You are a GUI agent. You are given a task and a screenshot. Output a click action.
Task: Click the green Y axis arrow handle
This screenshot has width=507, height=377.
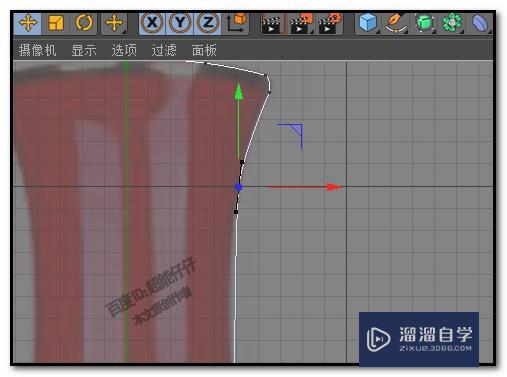pyautogui.click(x=239, y=91)
